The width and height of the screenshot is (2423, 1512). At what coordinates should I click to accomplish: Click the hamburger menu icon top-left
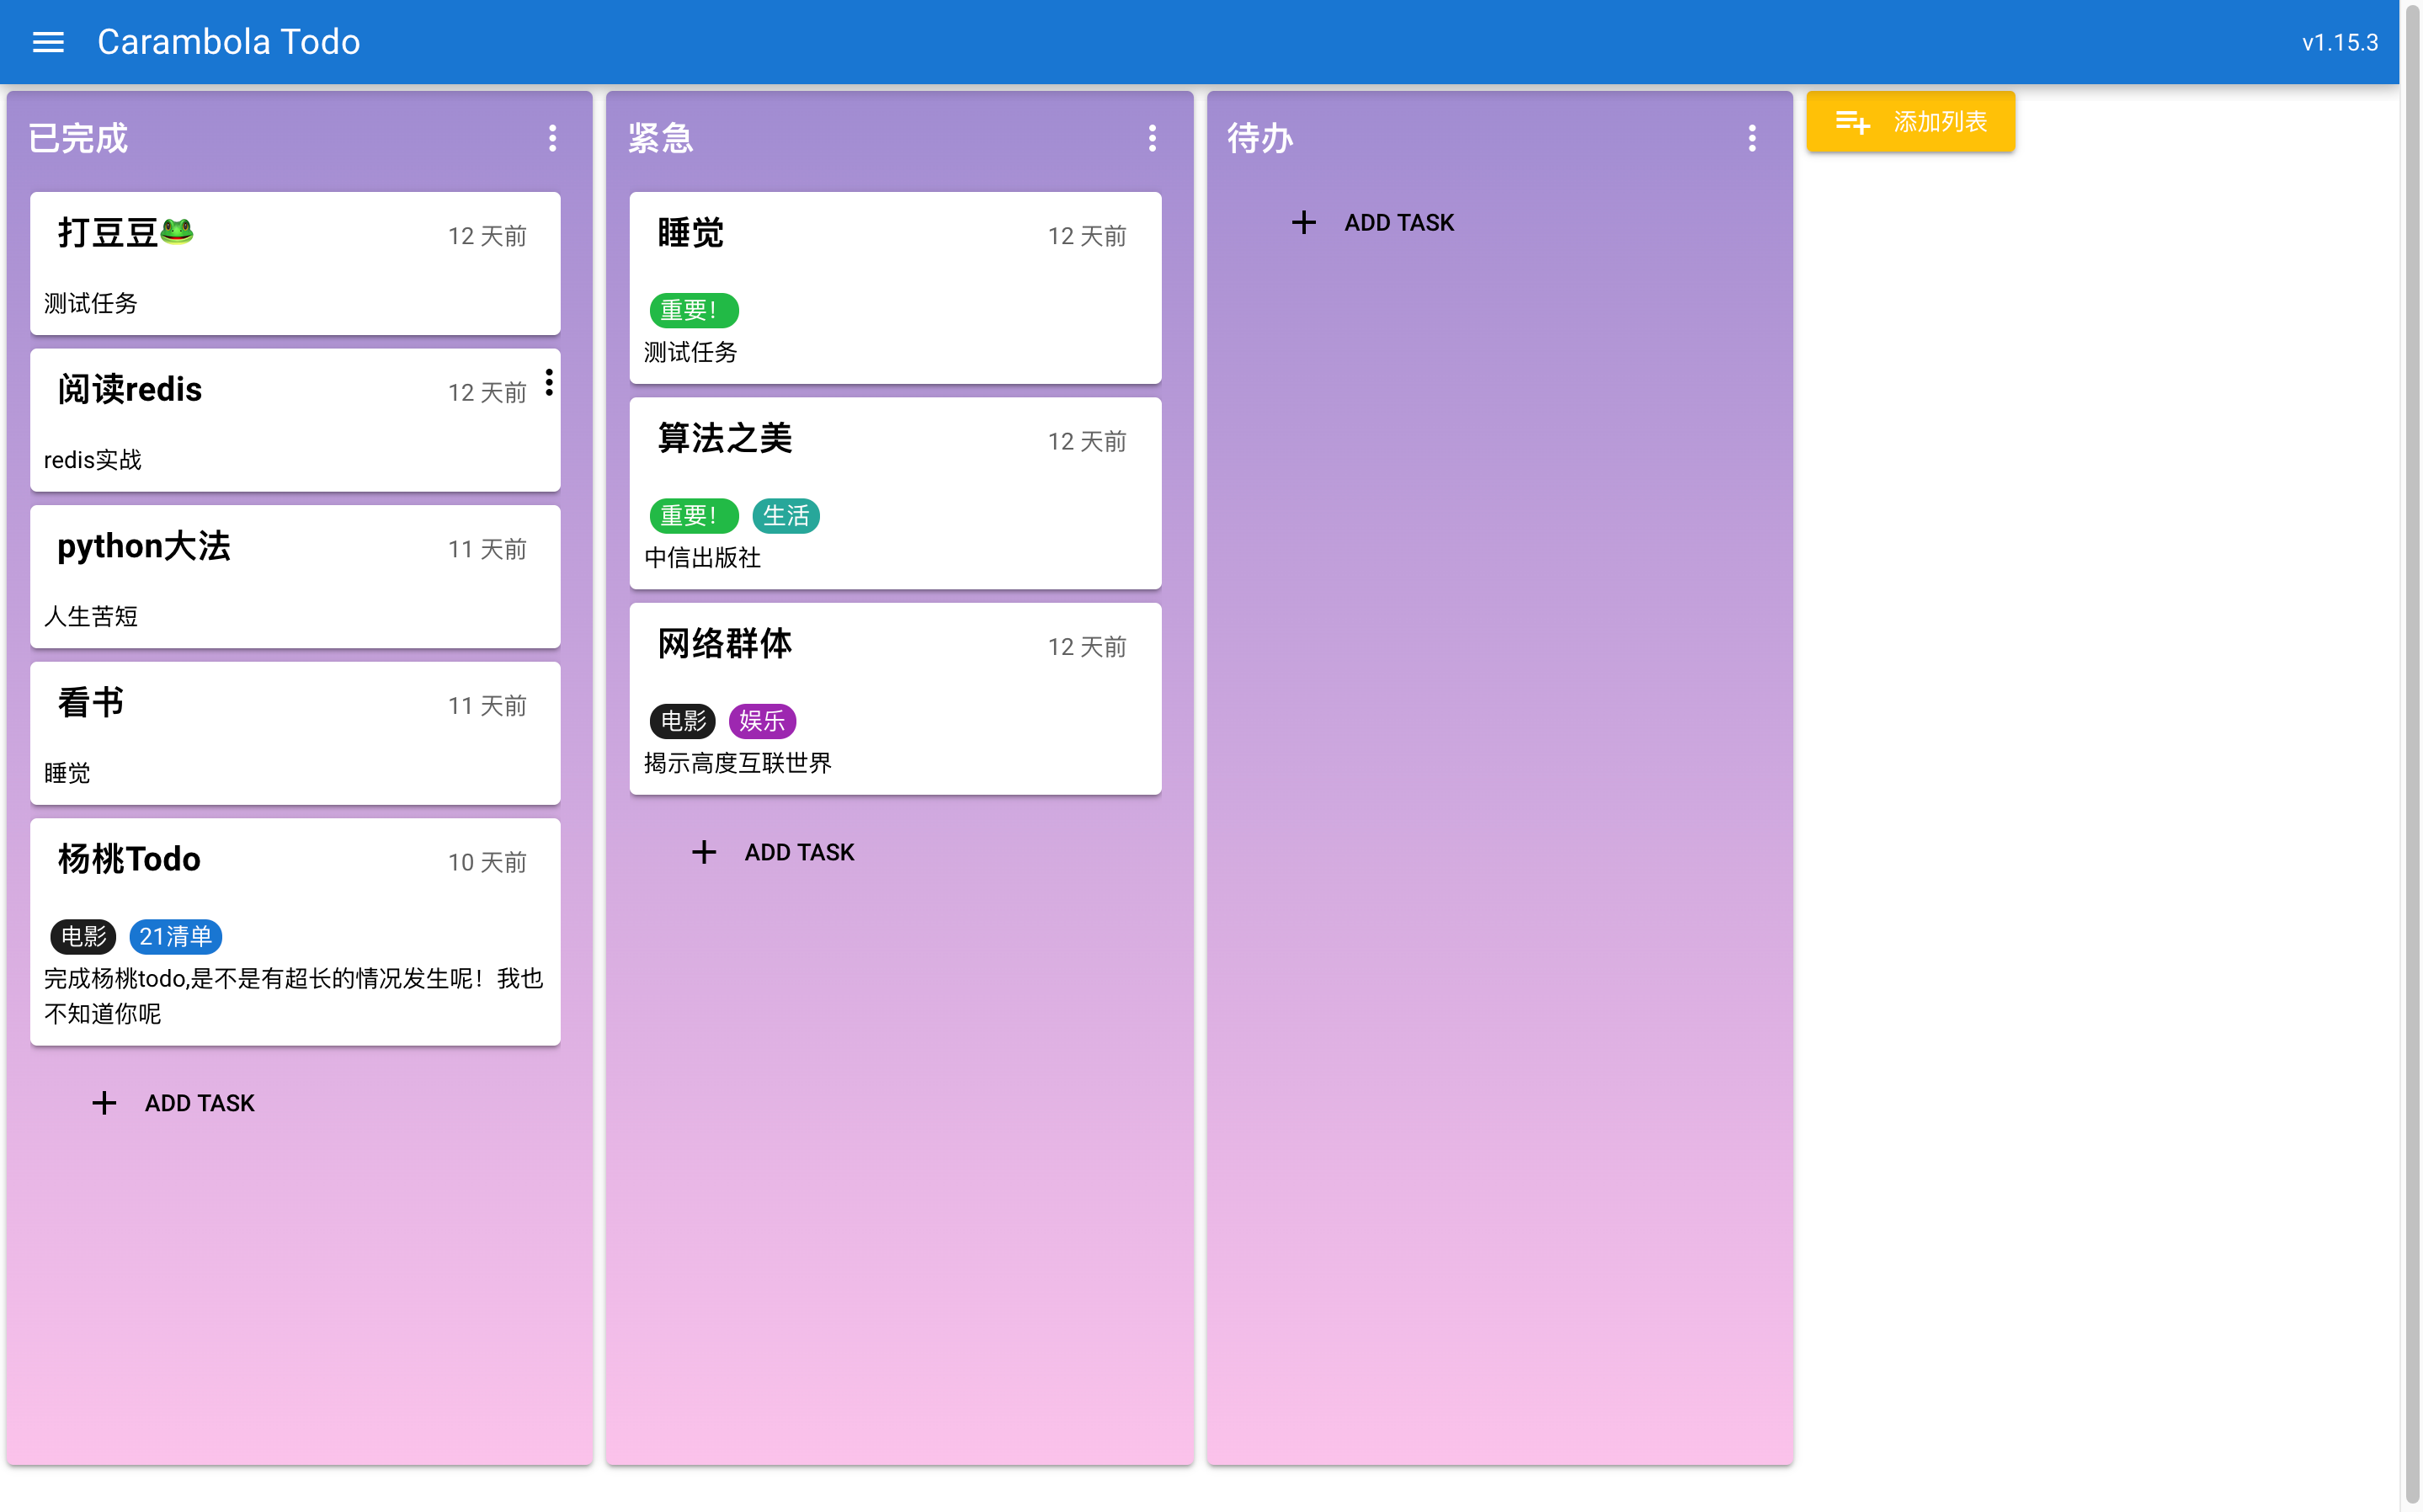pyautogui.click(x=47, y=40)
